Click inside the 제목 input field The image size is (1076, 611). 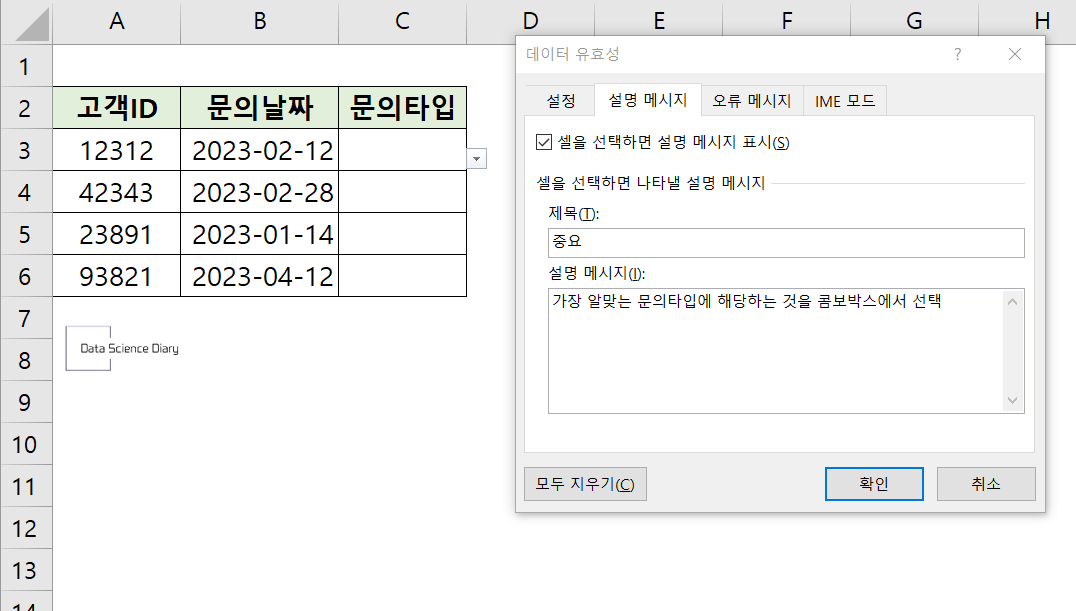786,242
